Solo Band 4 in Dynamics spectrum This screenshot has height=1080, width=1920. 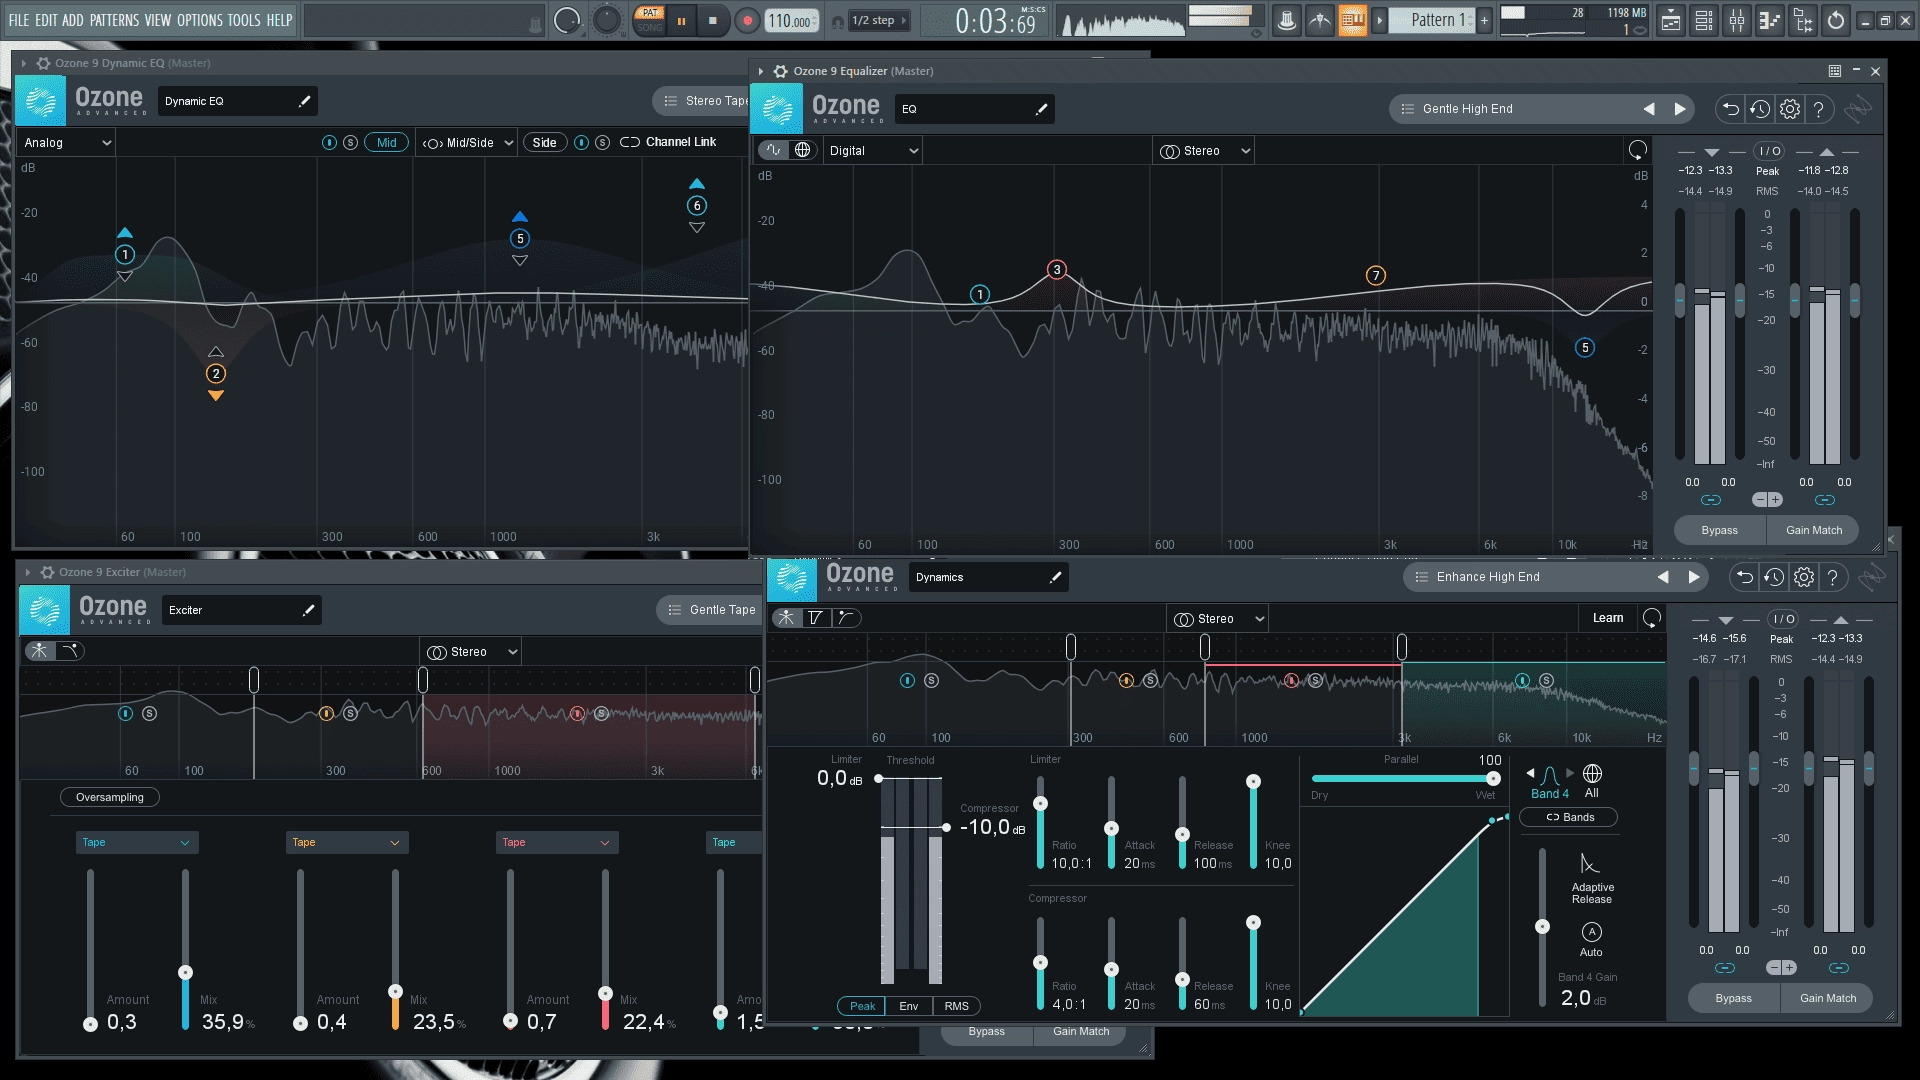[1546, 681]
